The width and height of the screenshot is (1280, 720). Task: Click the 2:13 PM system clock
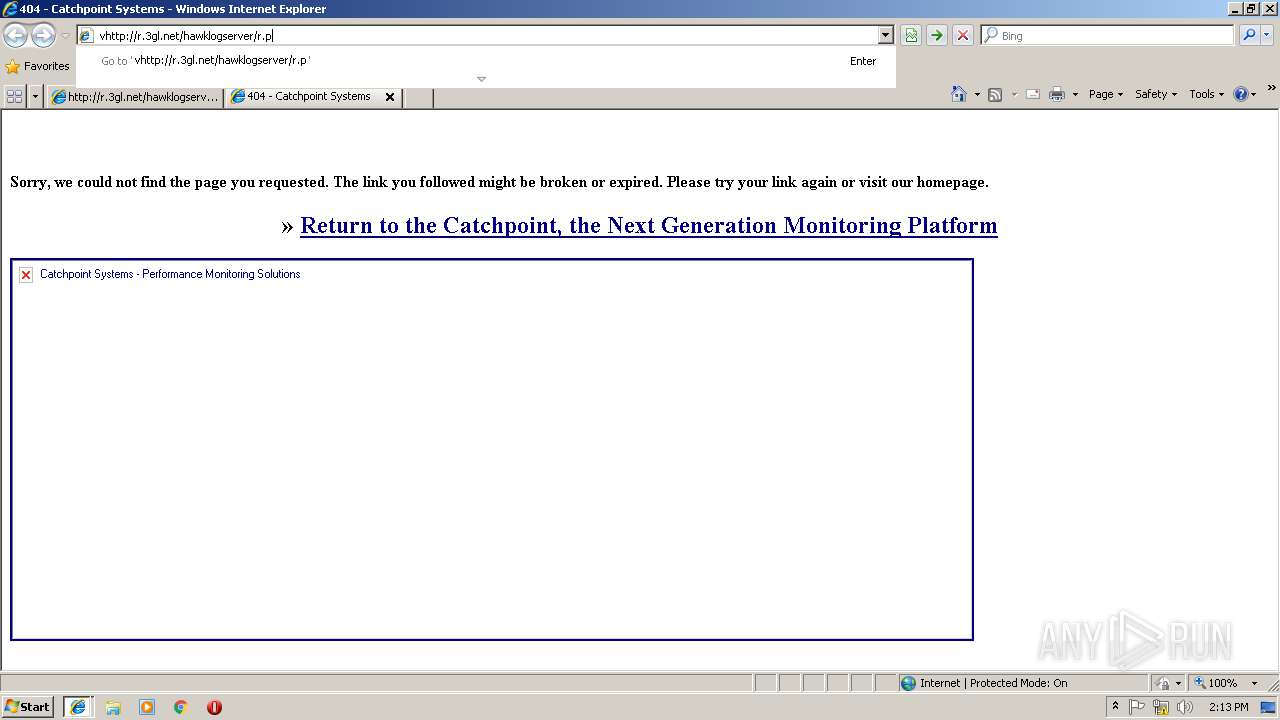coord(1228,707)
